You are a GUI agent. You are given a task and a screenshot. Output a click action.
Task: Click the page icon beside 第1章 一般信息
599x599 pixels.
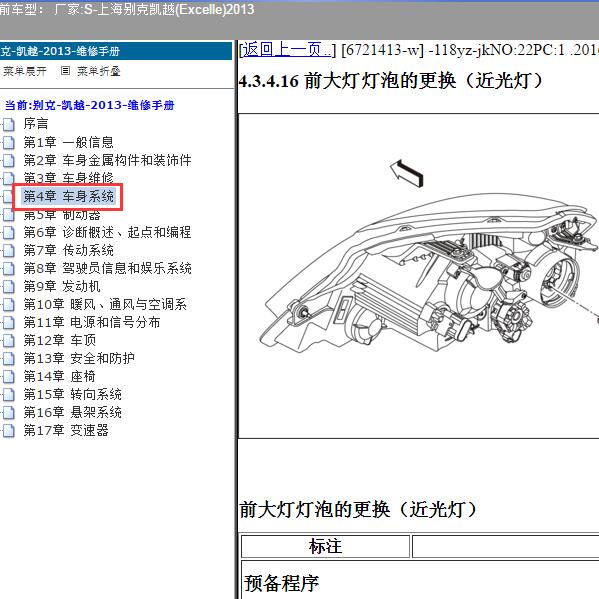(x=8, y=142)
